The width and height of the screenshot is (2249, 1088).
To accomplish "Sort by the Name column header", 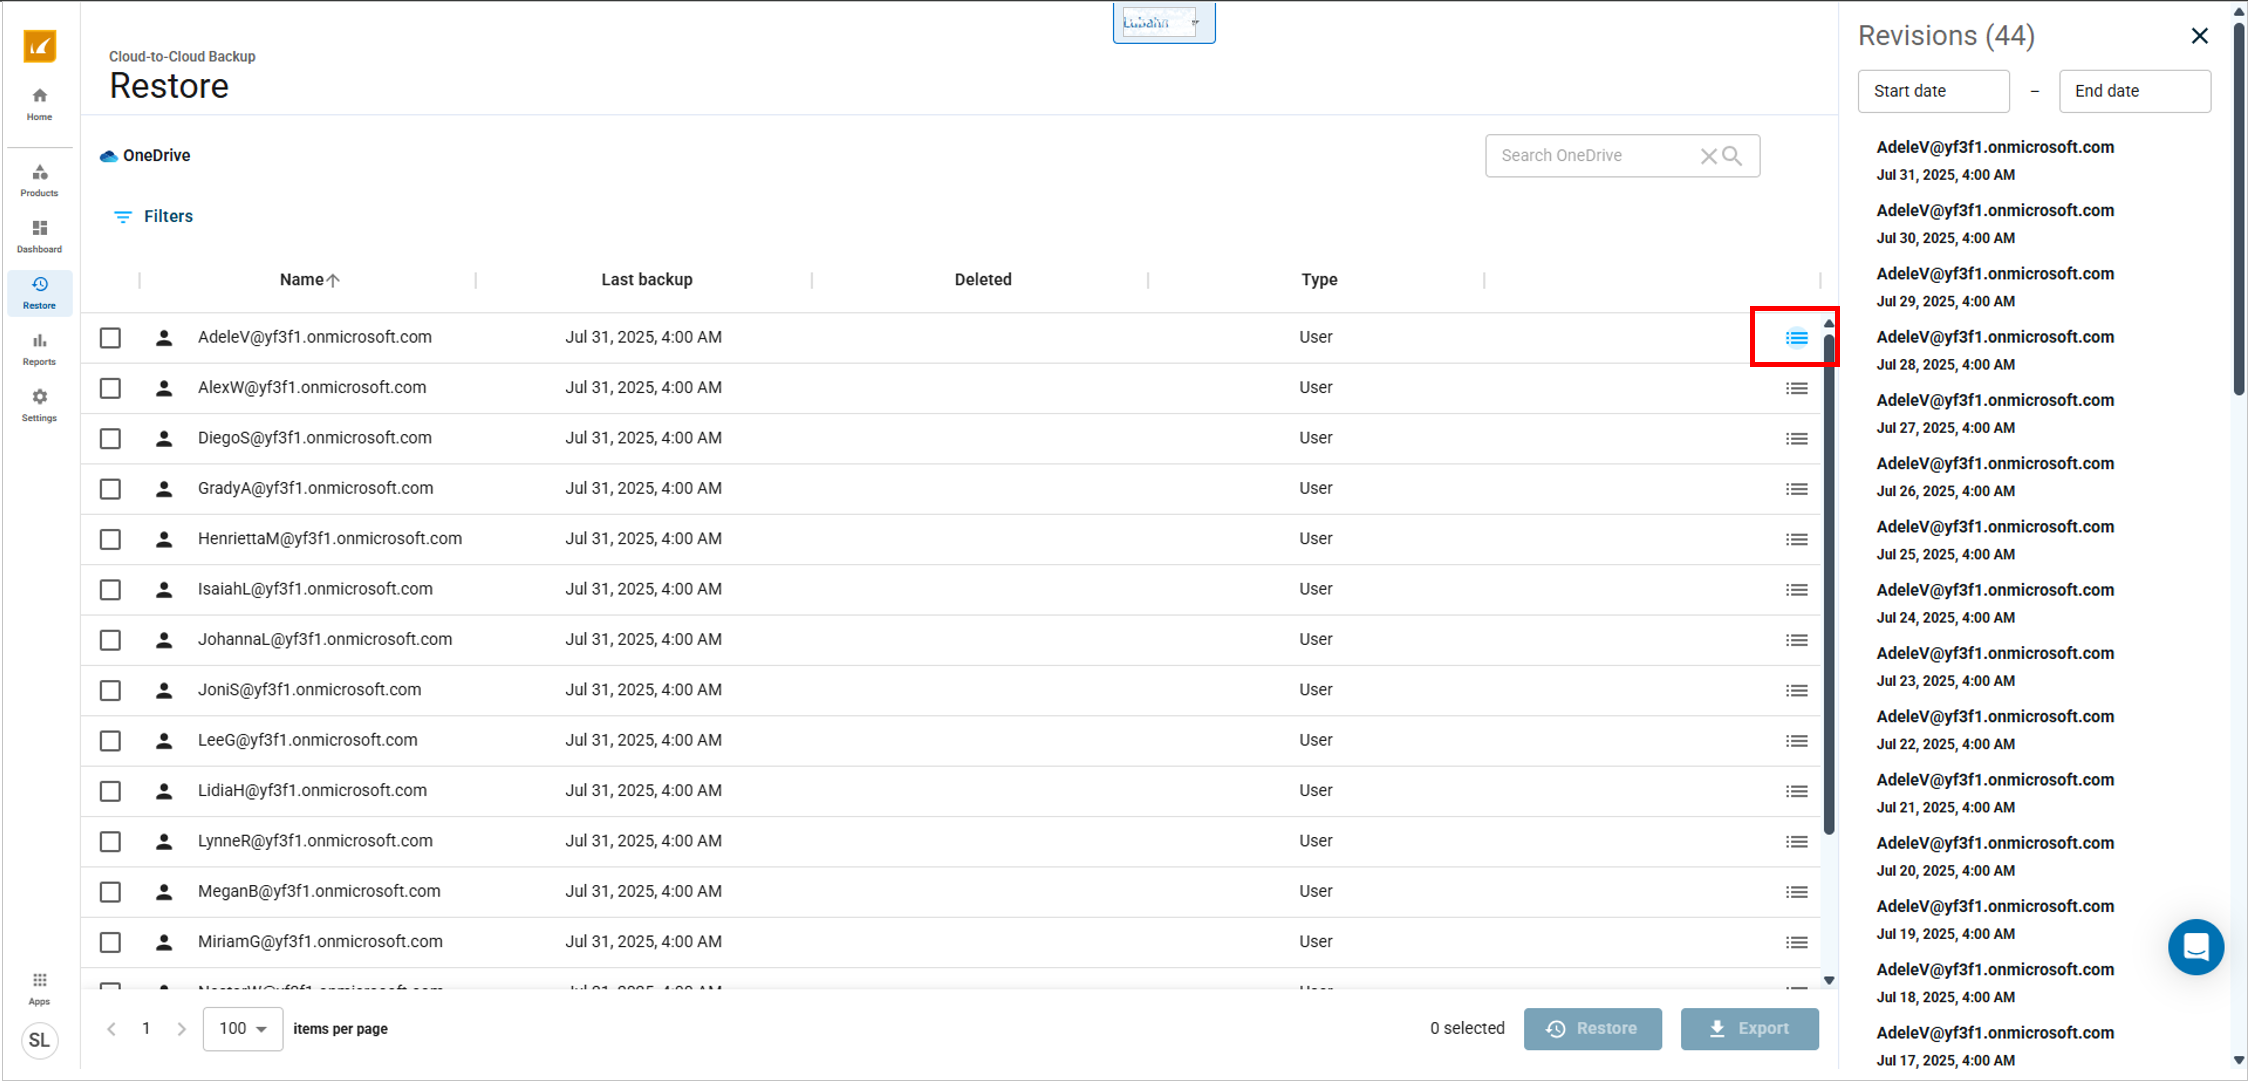I will (x=309, y=280).
